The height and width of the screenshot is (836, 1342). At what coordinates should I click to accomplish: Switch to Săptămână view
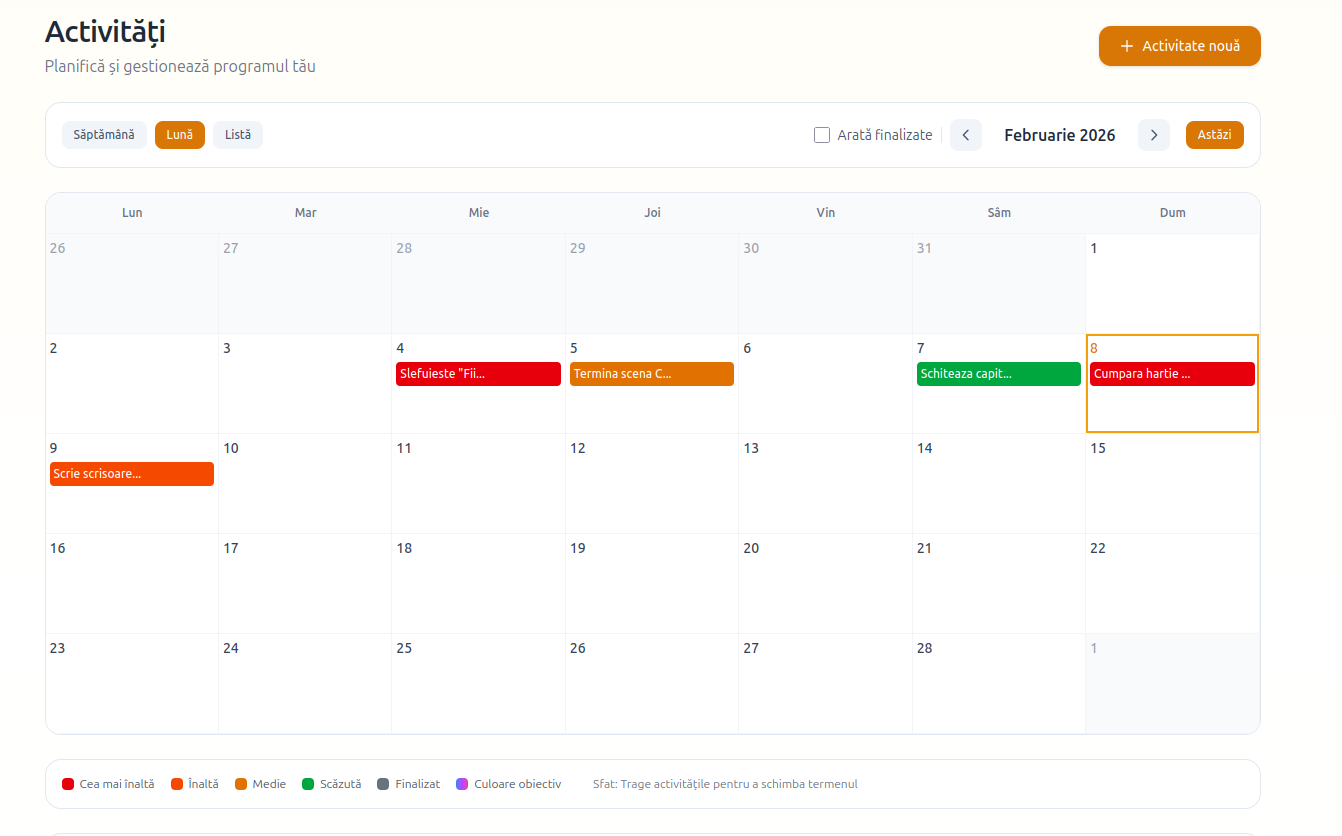tap(104, 135)
